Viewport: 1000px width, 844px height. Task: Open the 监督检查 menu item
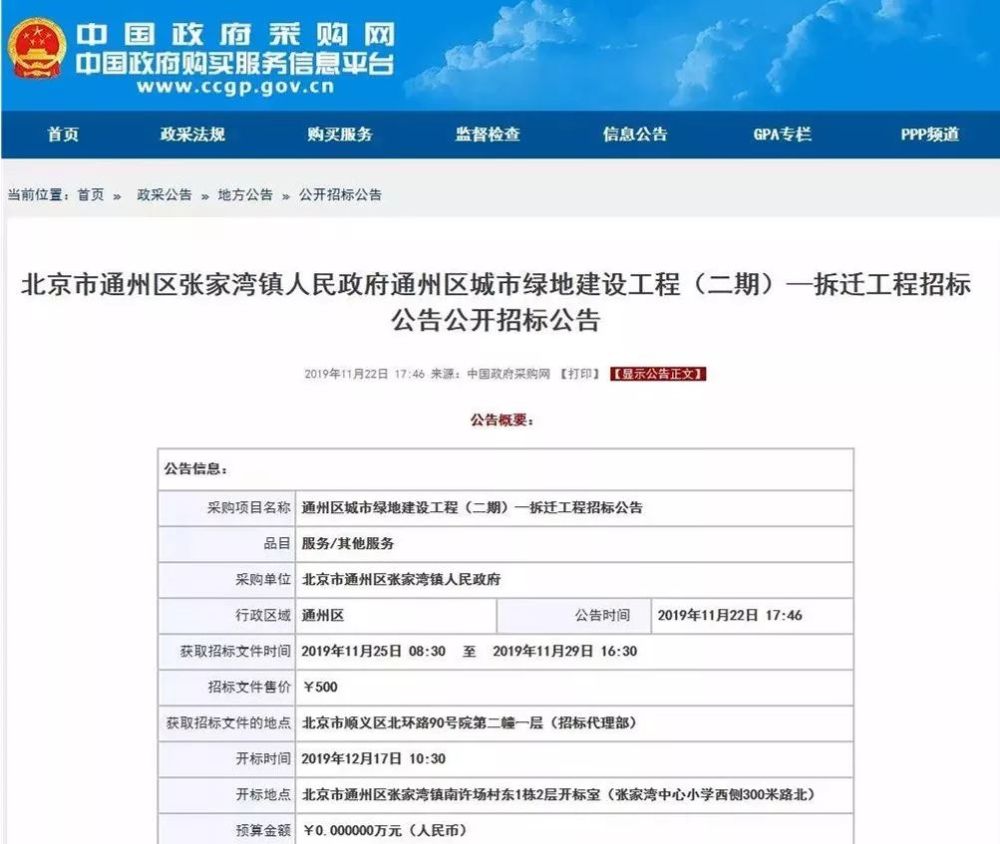(488, 135)
